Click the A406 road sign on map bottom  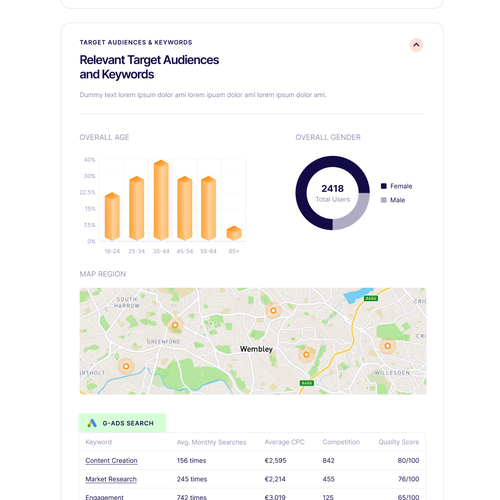(x=307, y=383)
